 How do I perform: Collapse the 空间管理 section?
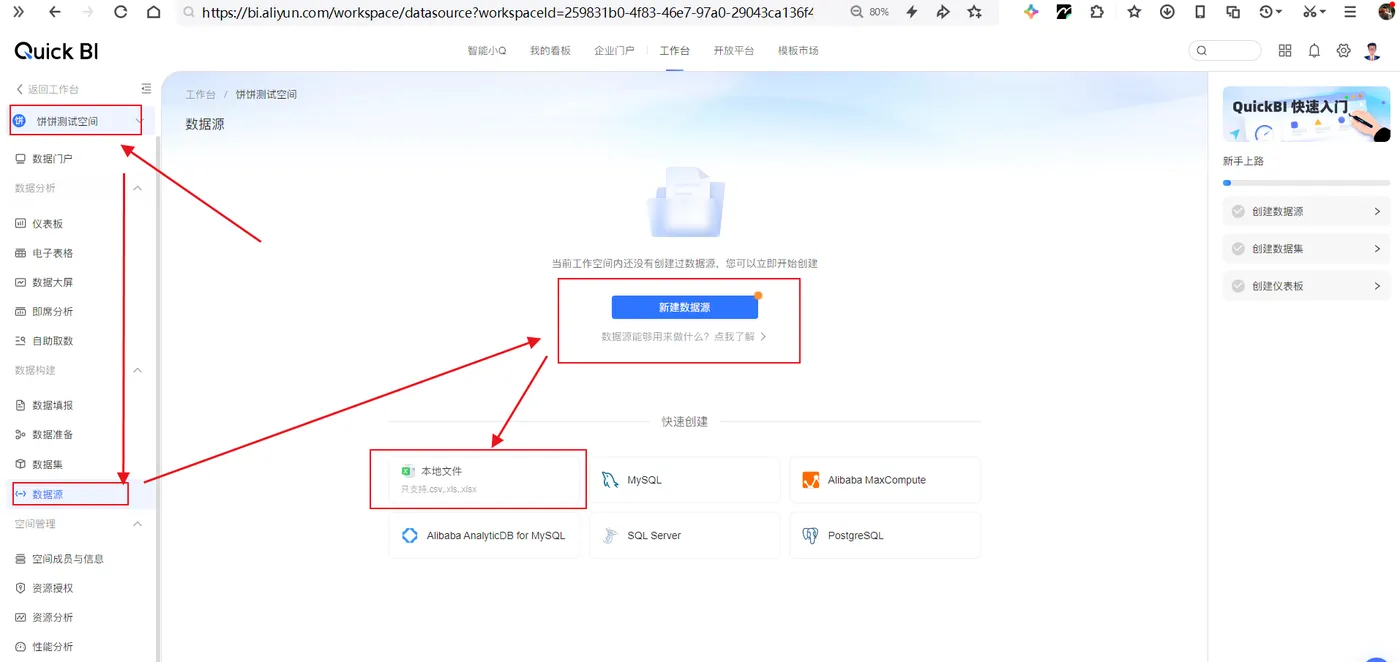tap(138, 524)
